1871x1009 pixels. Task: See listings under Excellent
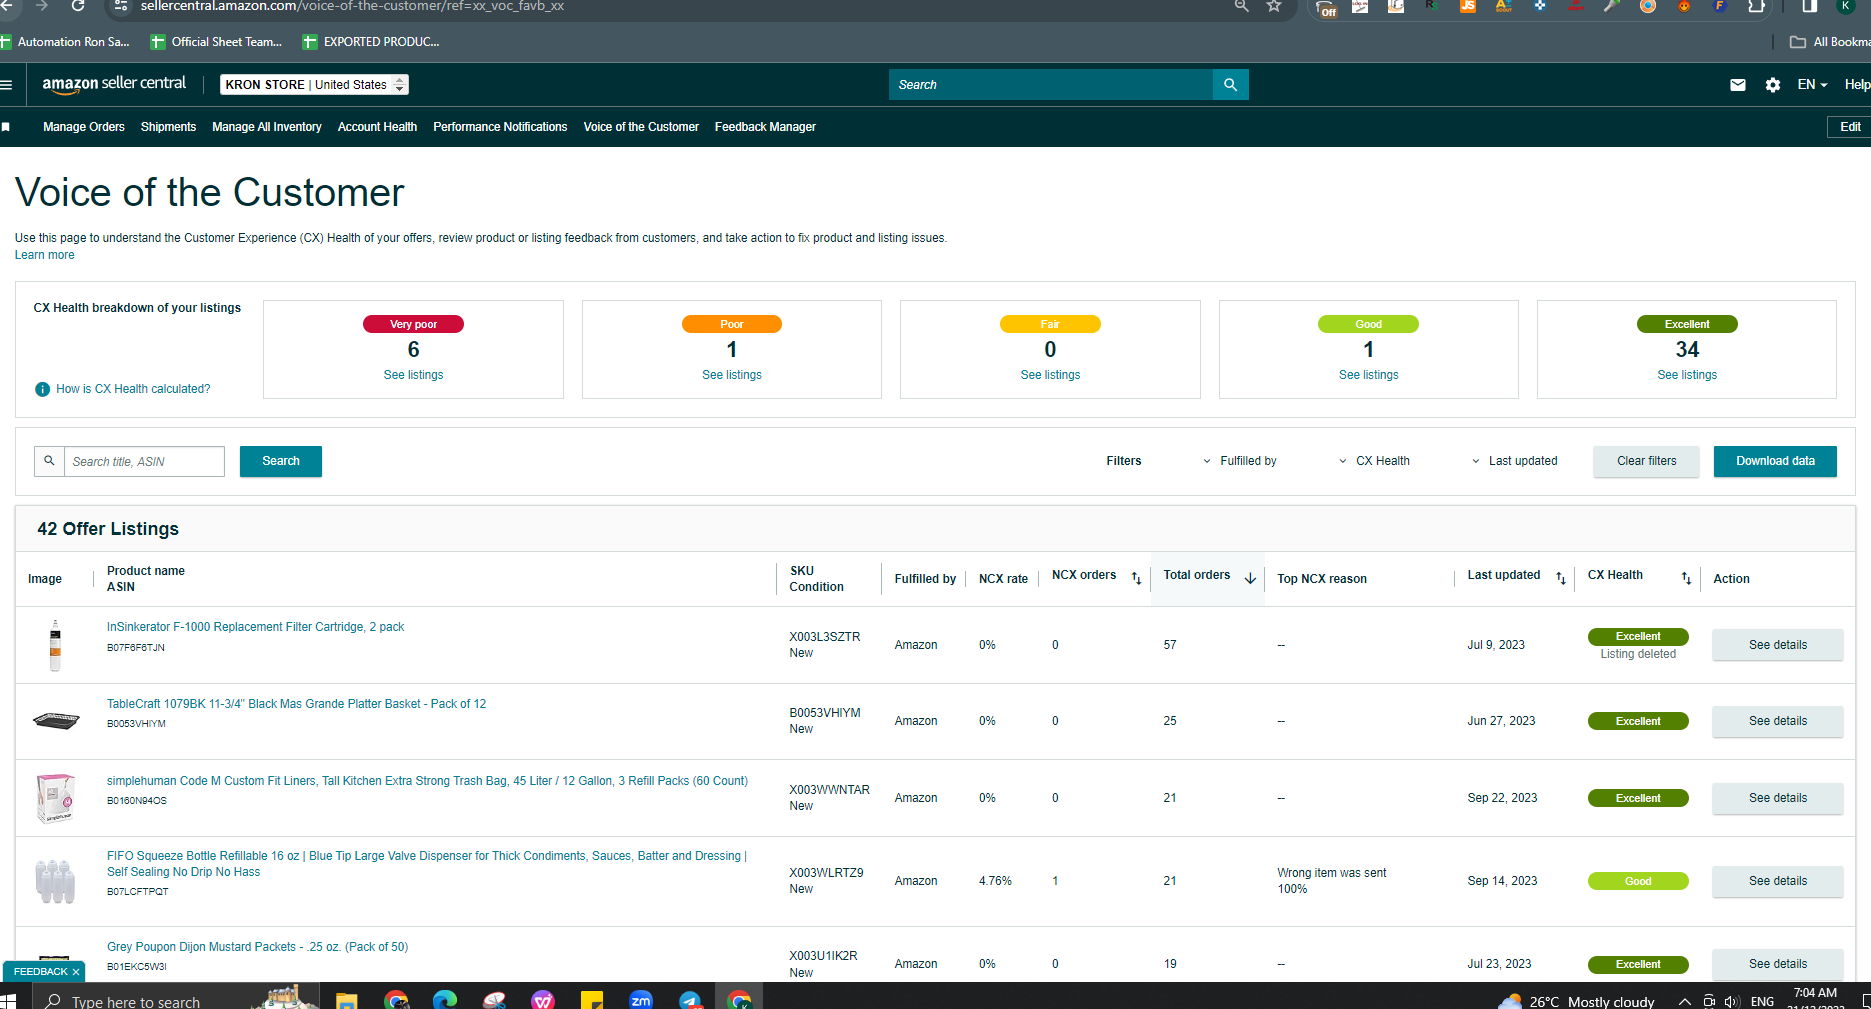pyautogui.click(x=1687, y=375)
